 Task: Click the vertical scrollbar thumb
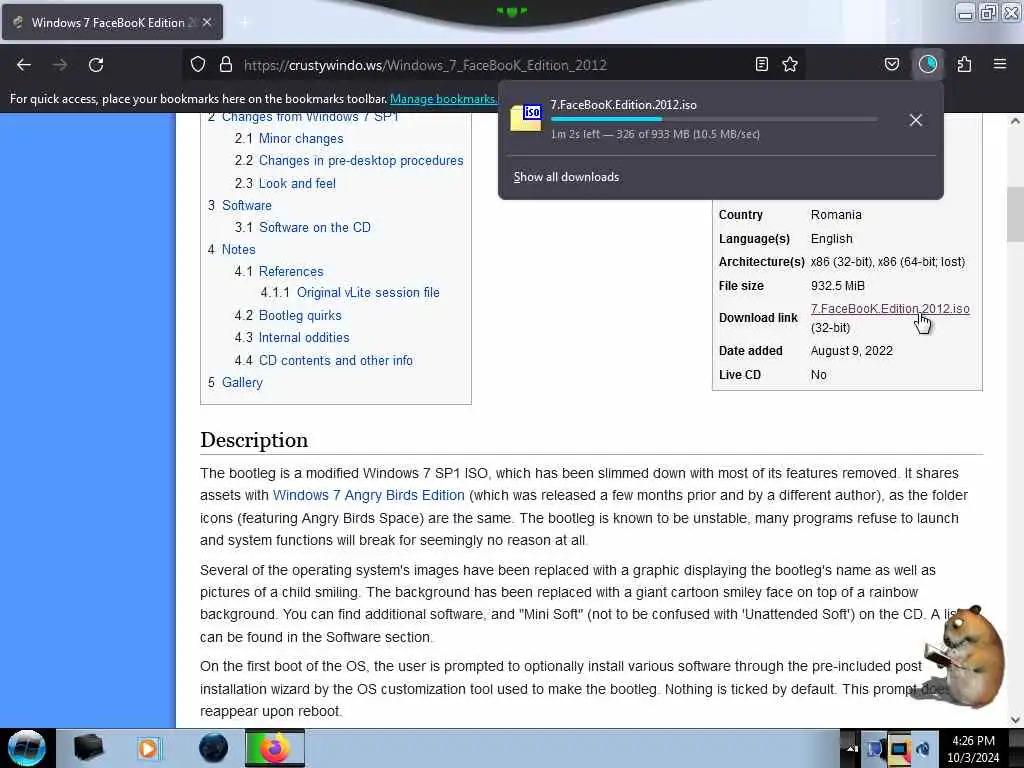[x=1015, y=214]
